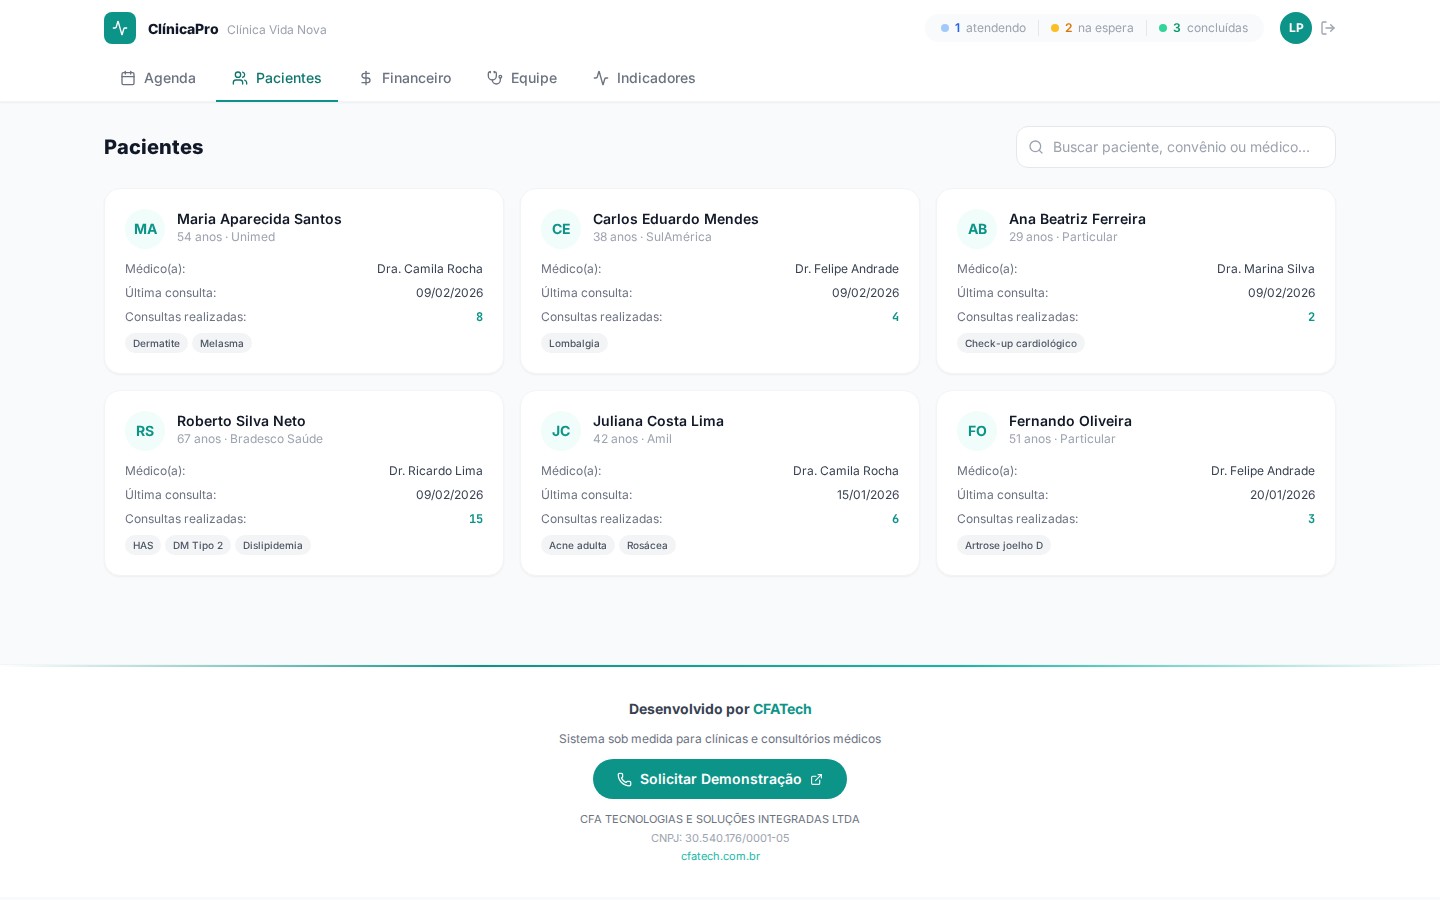This screenshot has width=1440, height=900.
Task: Click the blue dot before 'atendendo'
Action: (x=945, y=28)
